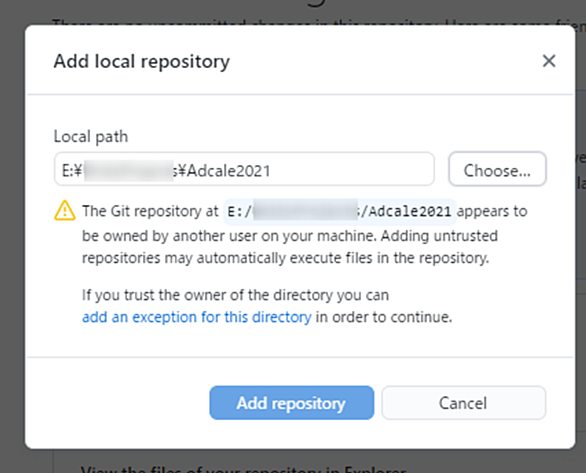This screenshot has width=586, height=473.
Task: Click the partially hidden View the files text
Action: click(243, 469)
